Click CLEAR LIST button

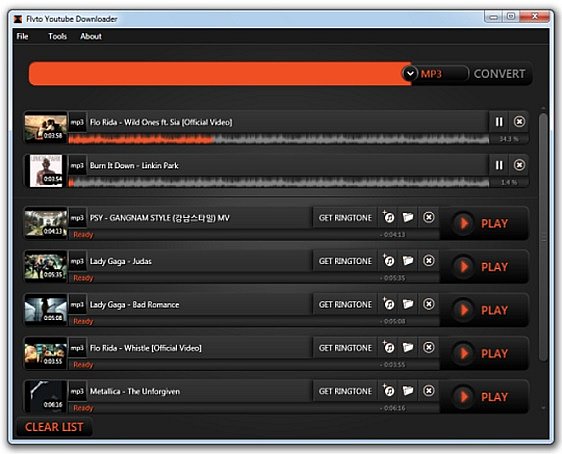click(x=54, y=427)
